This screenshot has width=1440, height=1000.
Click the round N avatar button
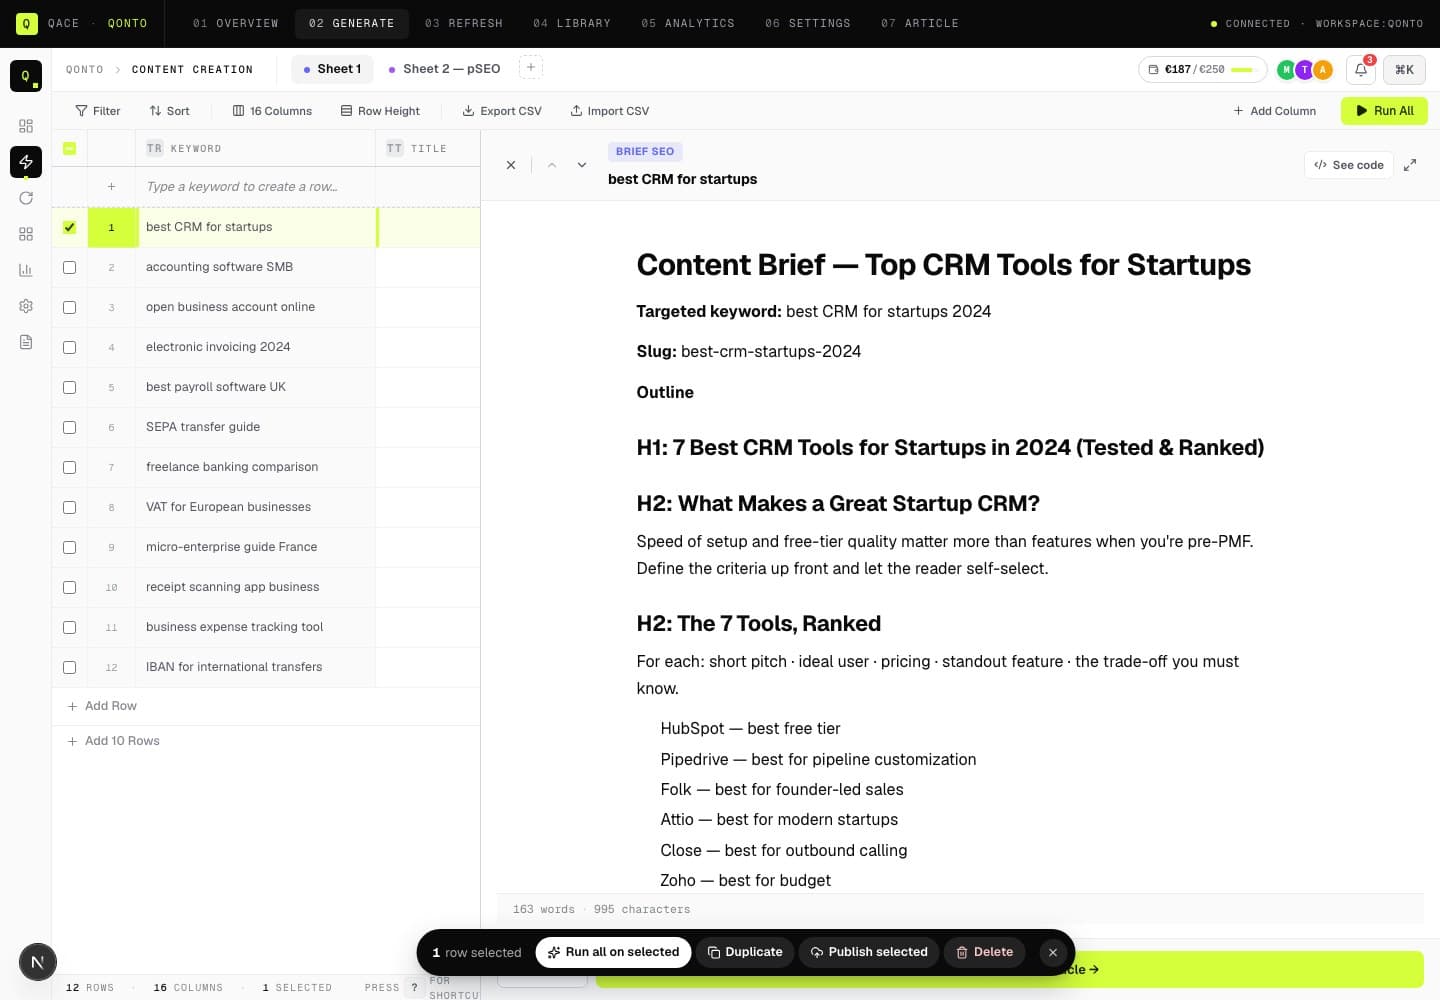tap(38, 963)
